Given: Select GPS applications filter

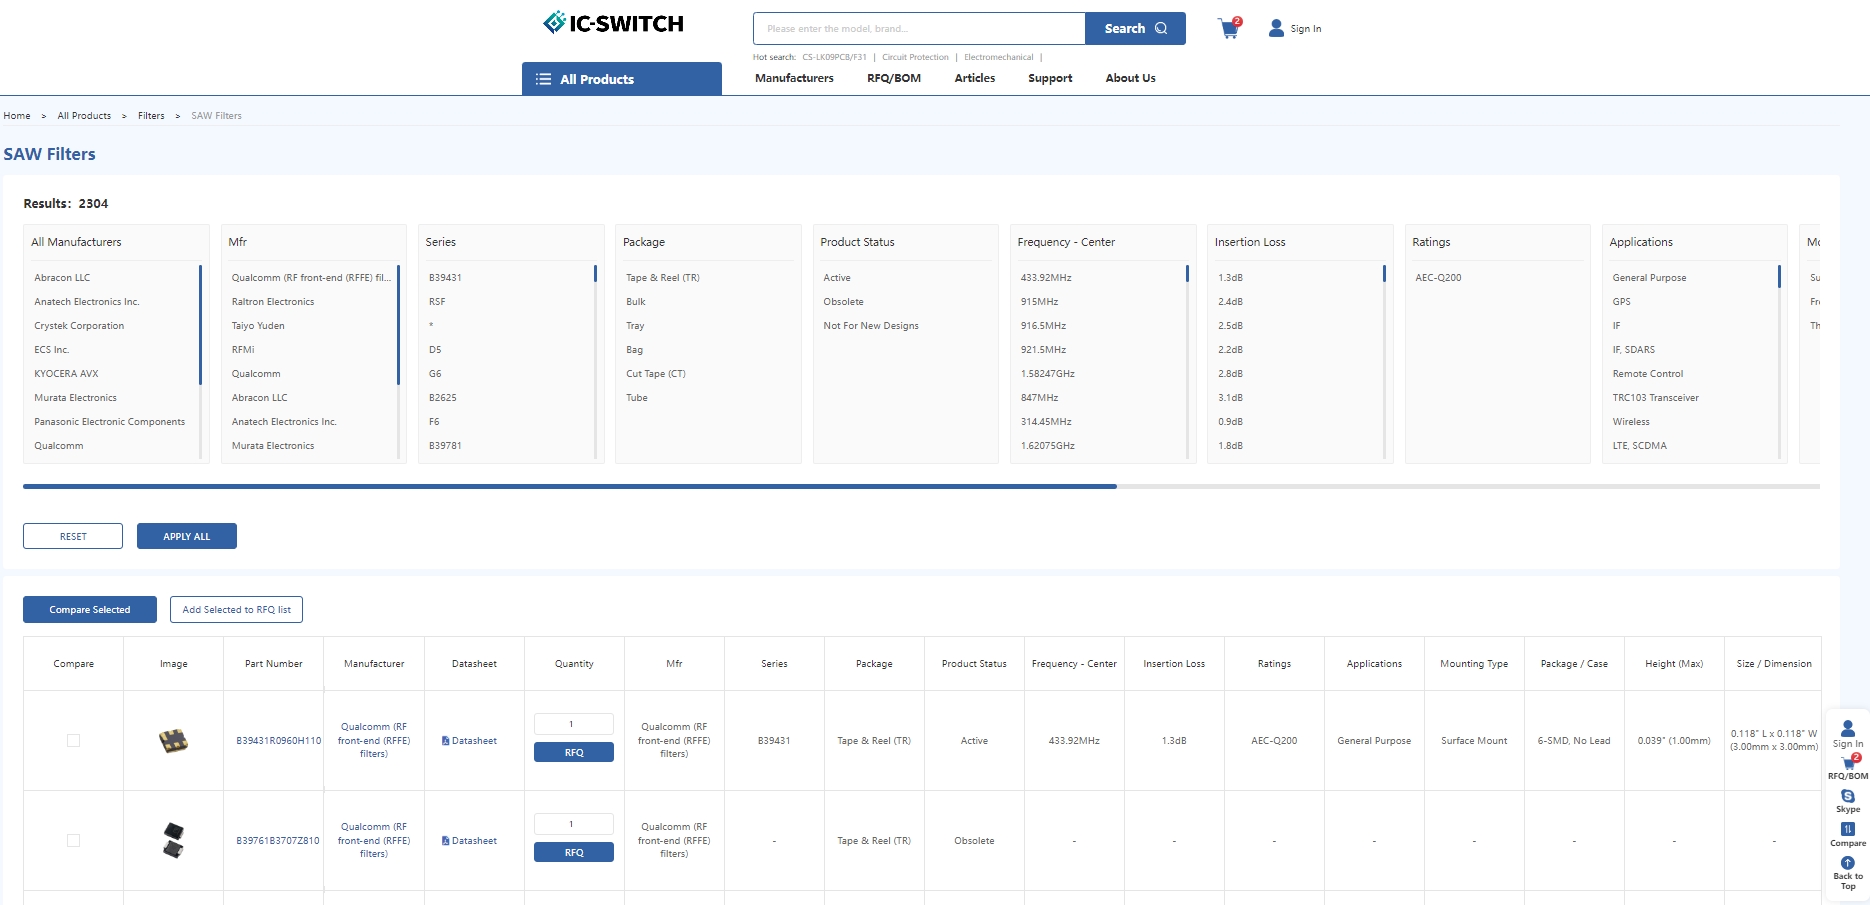Looking at the screenshot, I should click(x=1621, y=302).
